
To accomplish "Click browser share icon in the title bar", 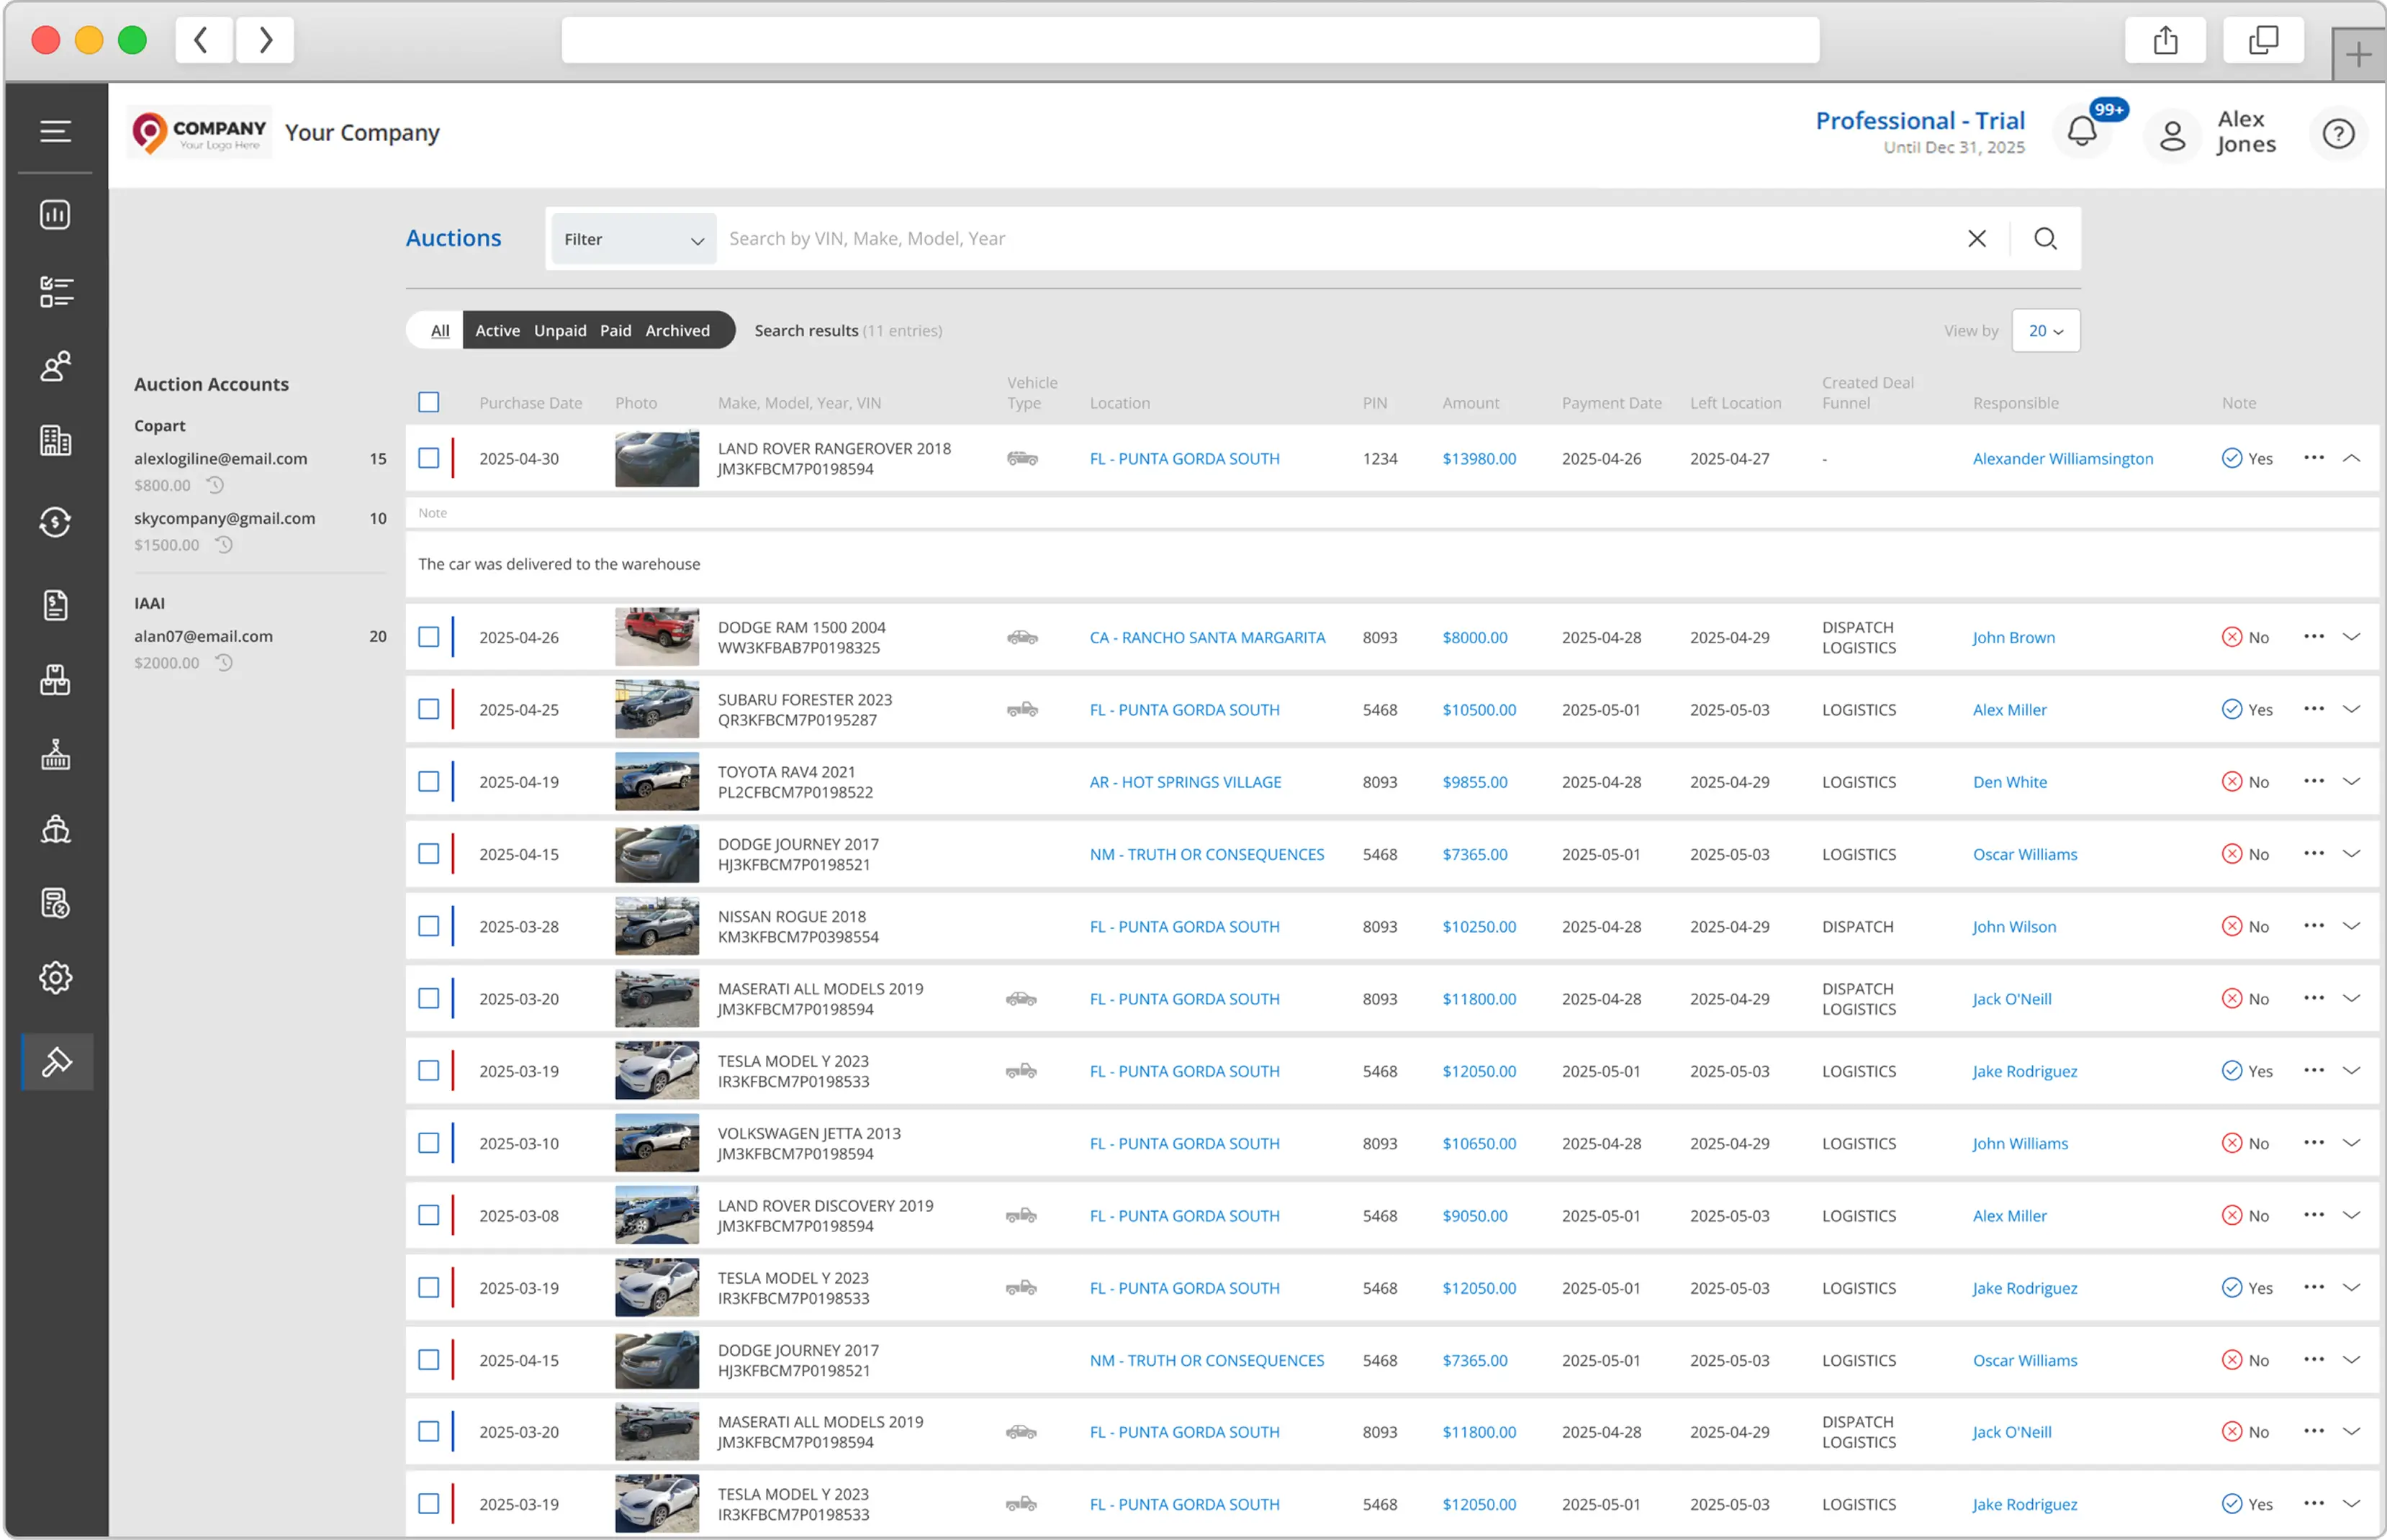I will pyautogui.click(x=2165, y=41).
